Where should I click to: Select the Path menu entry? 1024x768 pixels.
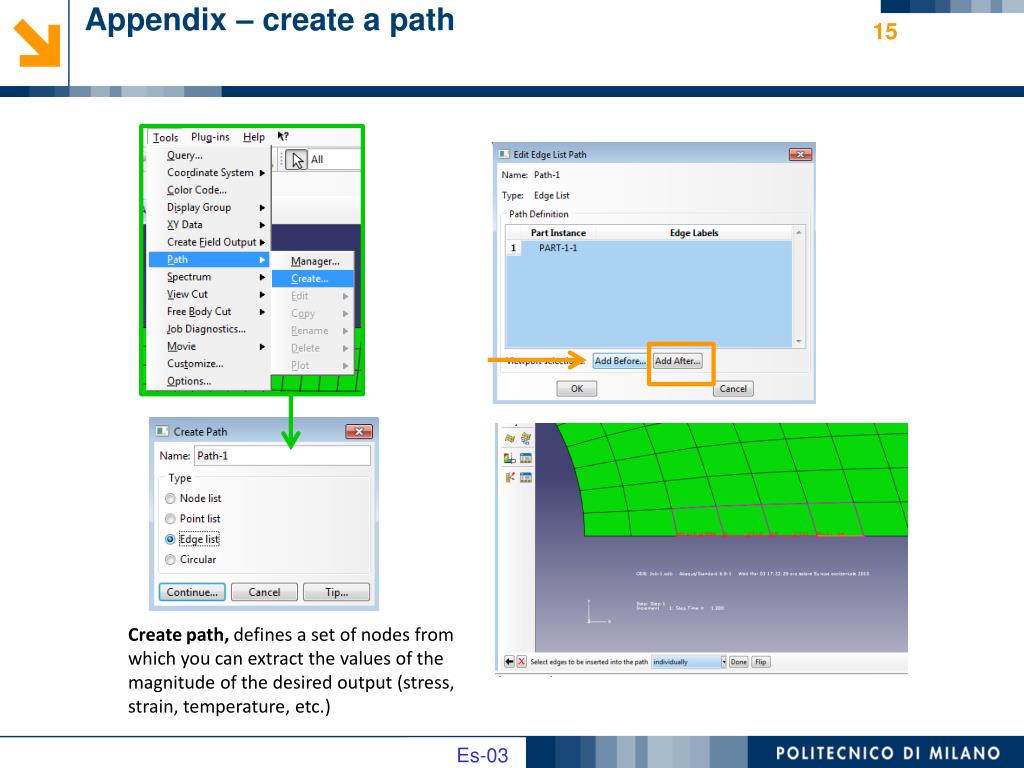click(209, 259)
